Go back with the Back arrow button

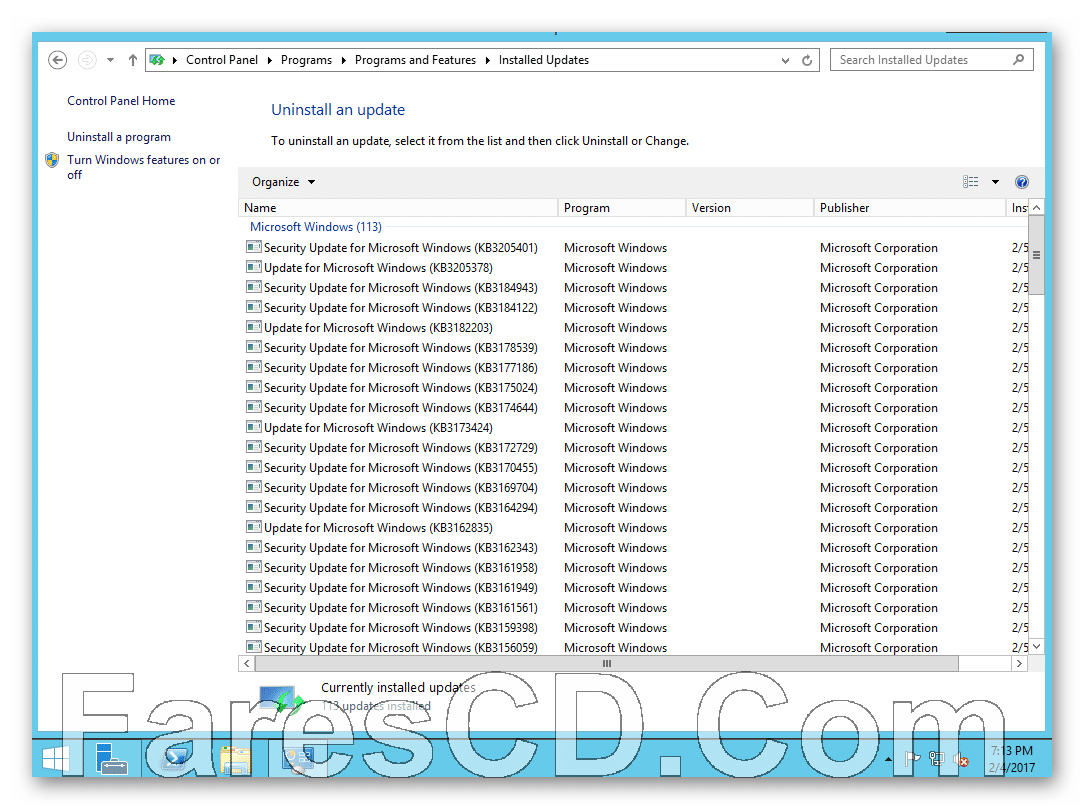tap(57, 60)
